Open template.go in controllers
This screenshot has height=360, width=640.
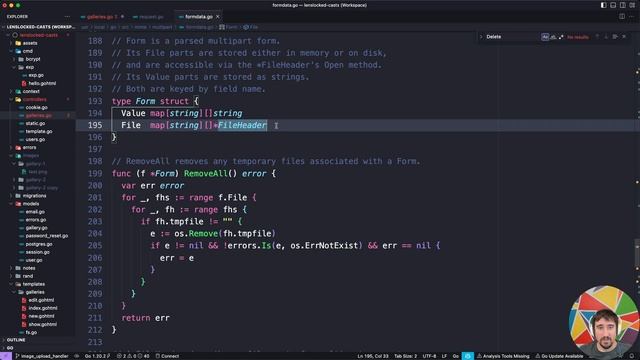tap(38, 131)
